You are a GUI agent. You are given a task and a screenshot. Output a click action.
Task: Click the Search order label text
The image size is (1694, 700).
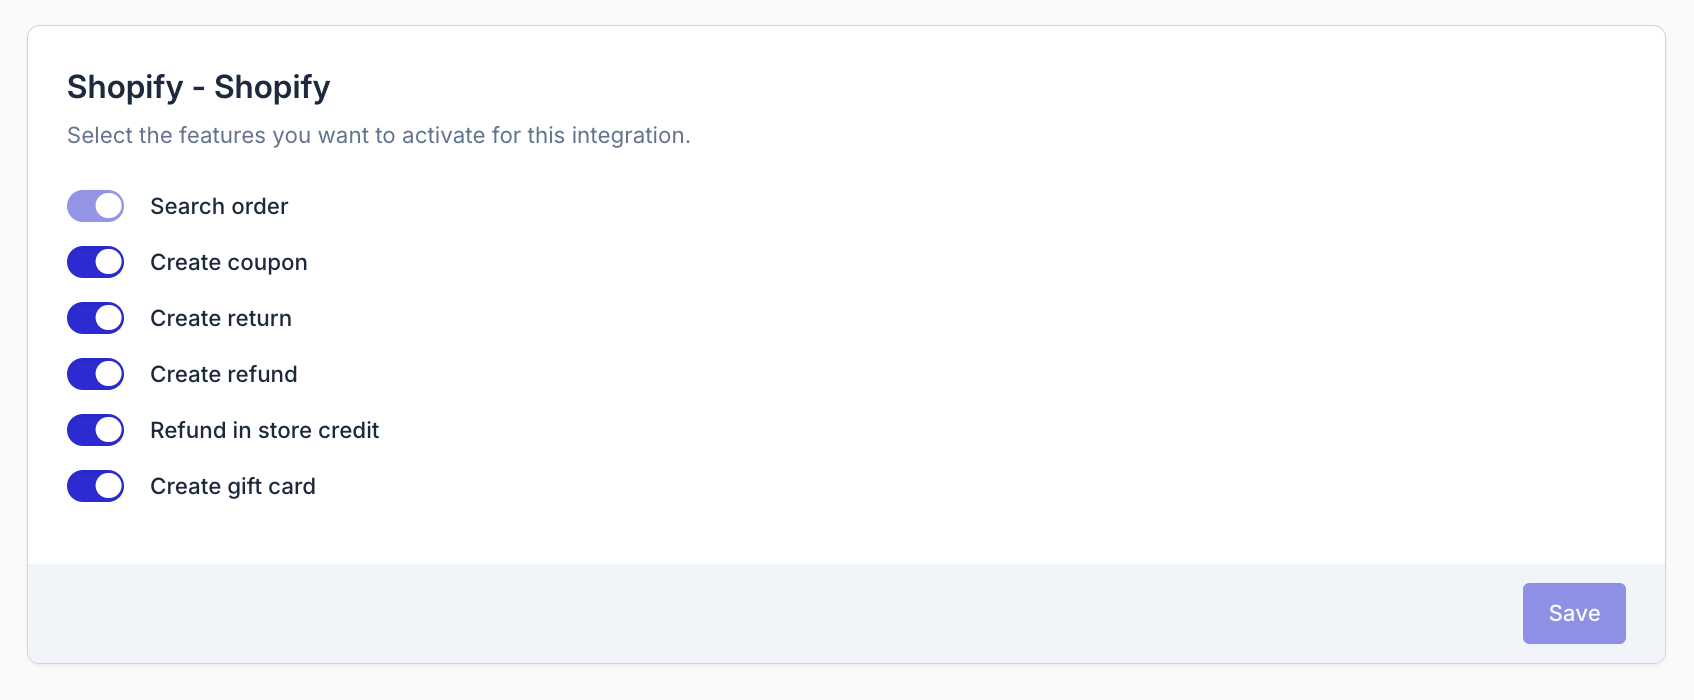219,206
